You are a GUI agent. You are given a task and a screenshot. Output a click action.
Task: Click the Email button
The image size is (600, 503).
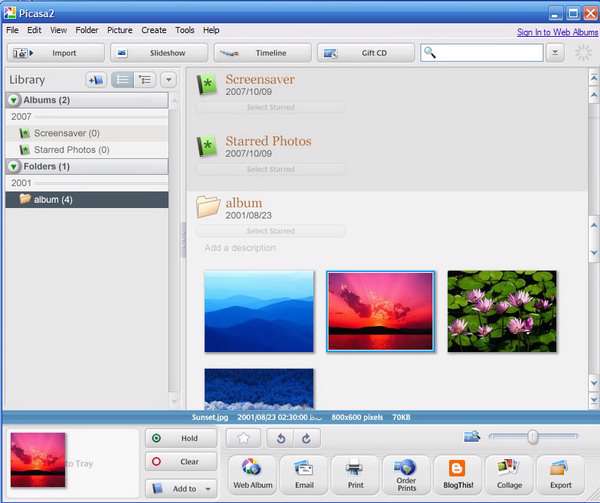[304, 475]
